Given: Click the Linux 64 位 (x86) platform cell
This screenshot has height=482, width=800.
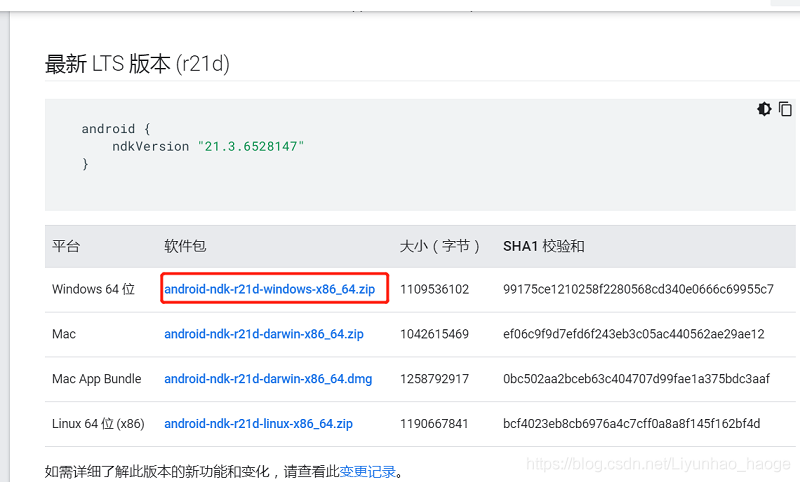Looking at the screenshot, I should pos(98,424).
